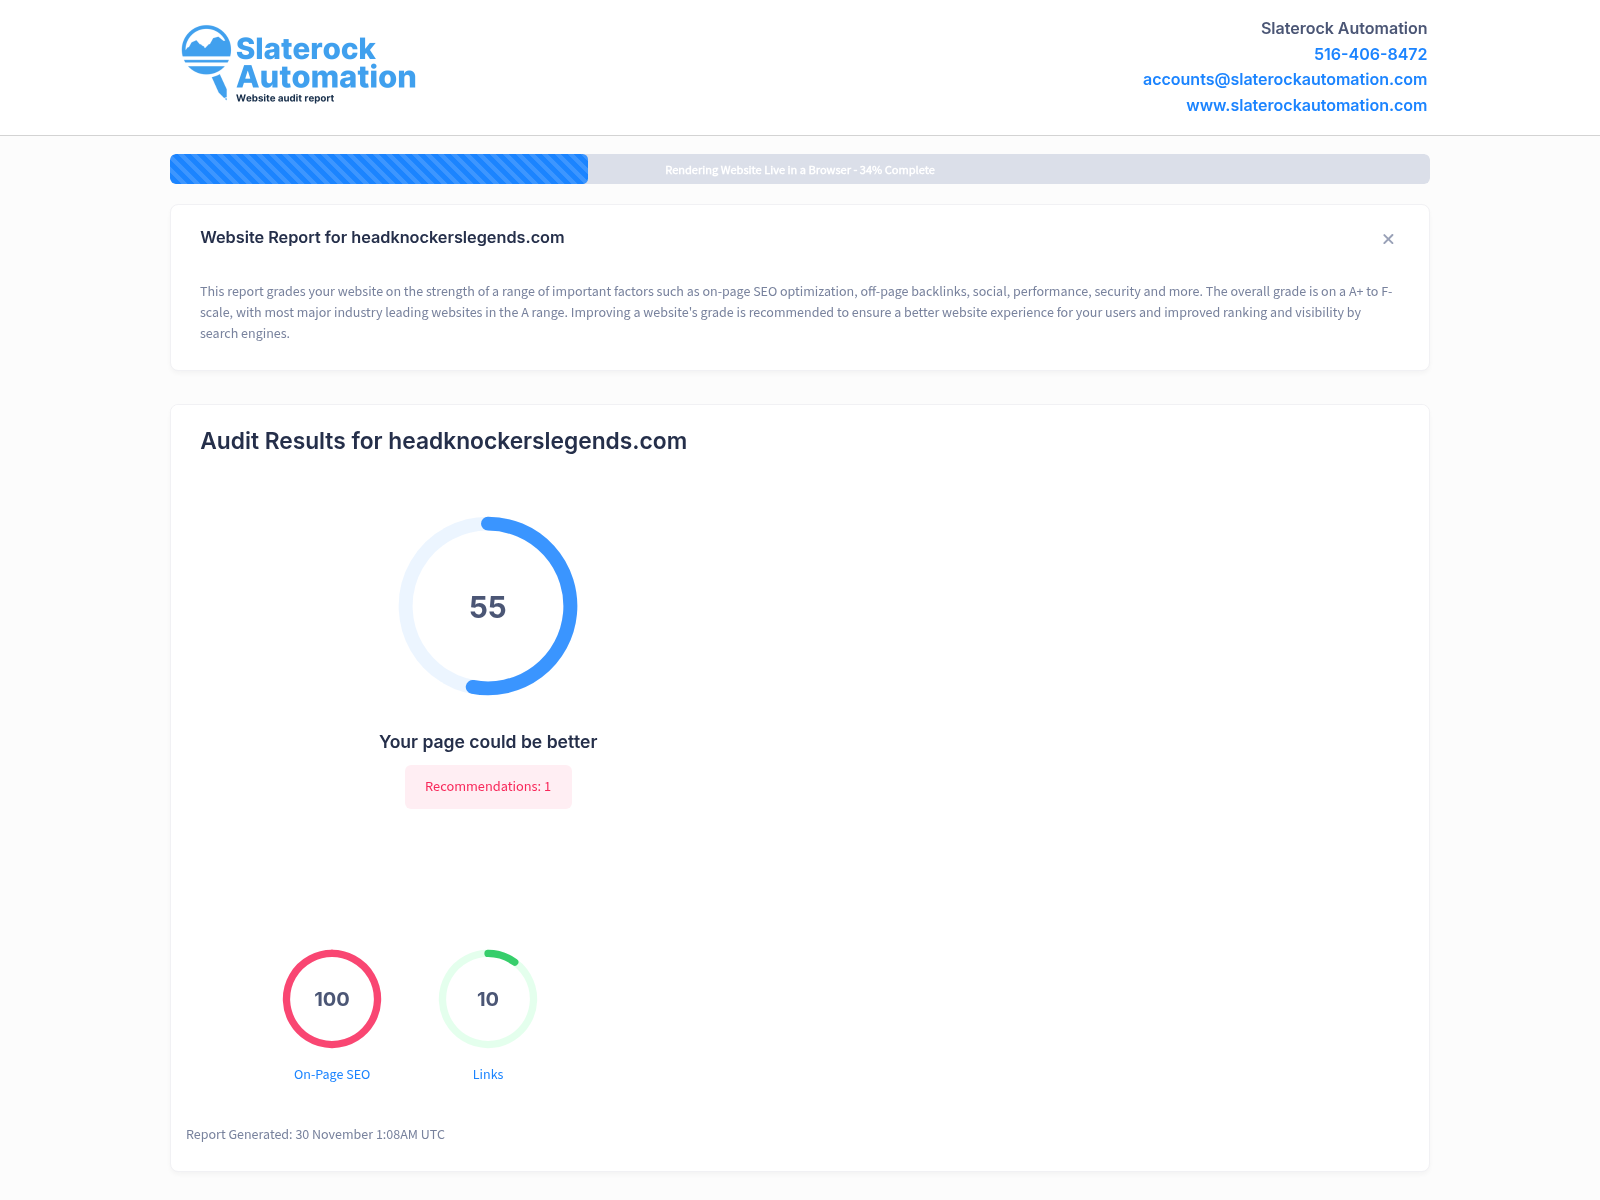Viewport: 1600px width, 1200px height.
Task: Click the blue striped progress bar fill
Action: (379, 169)
